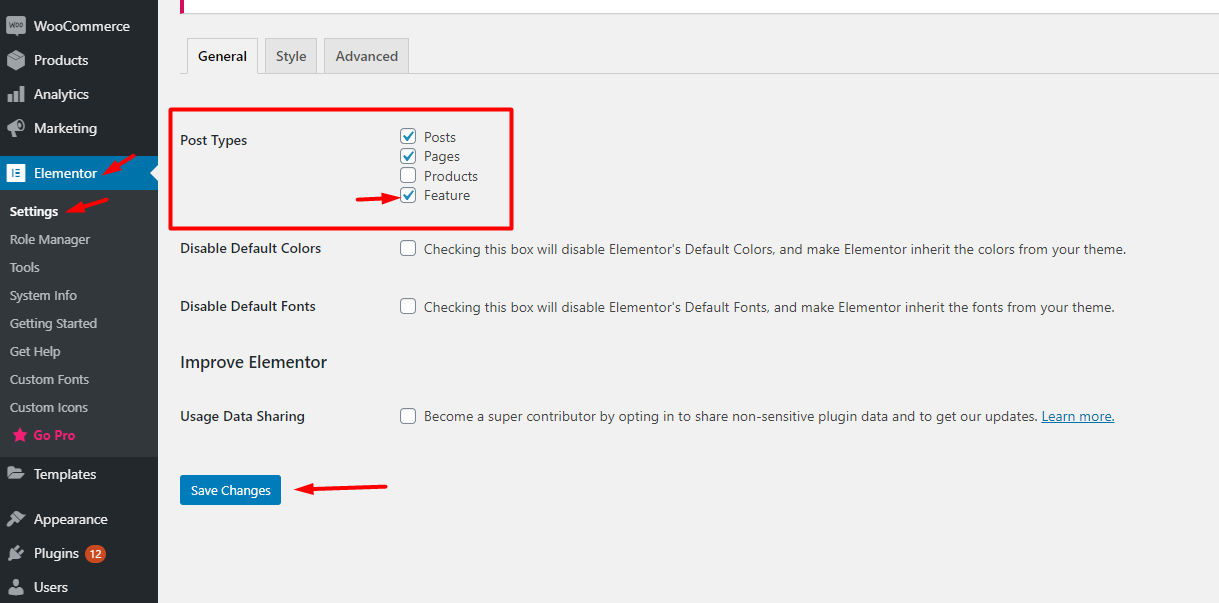Open the Custom Icons page
The height and width of the screenshot is (603, 1219).
point(49,407)
